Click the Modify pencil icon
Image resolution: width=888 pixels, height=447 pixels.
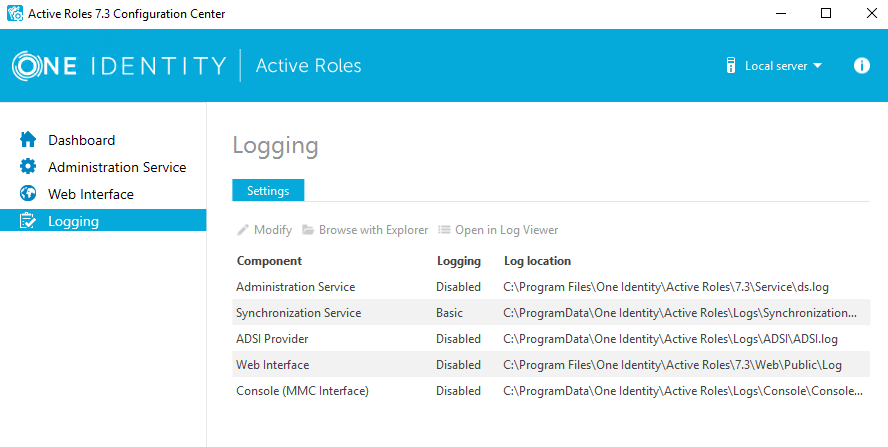click(x=243, y=229)
